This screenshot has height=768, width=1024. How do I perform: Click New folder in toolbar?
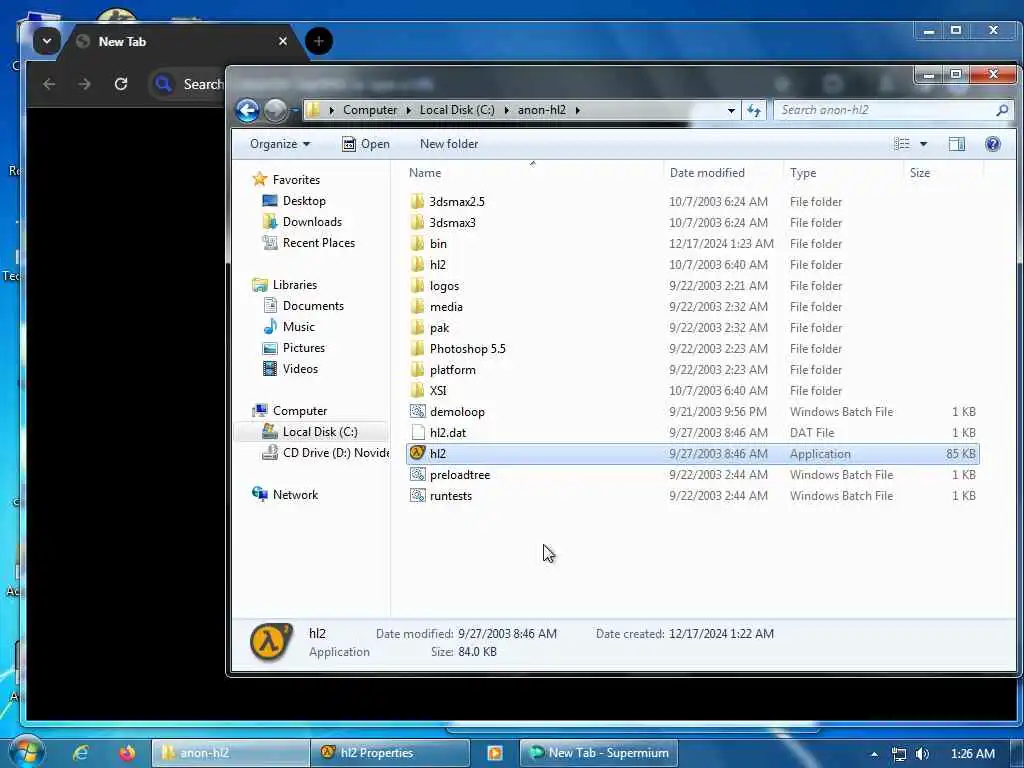pyautogui.click(x=449, y=144)
